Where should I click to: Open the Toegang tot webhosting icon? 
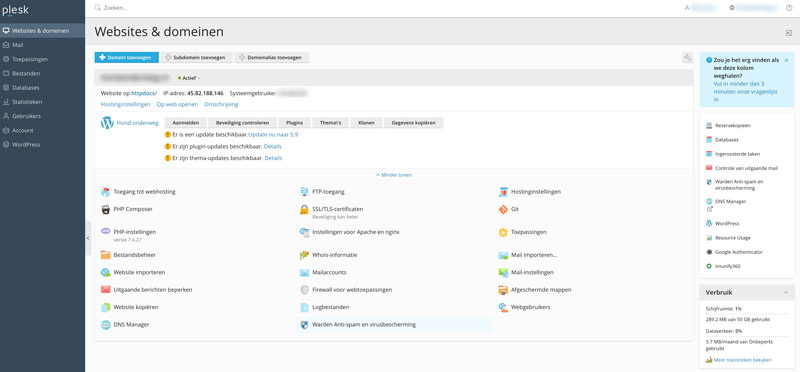pyautogui.click(x=106, y=192)
